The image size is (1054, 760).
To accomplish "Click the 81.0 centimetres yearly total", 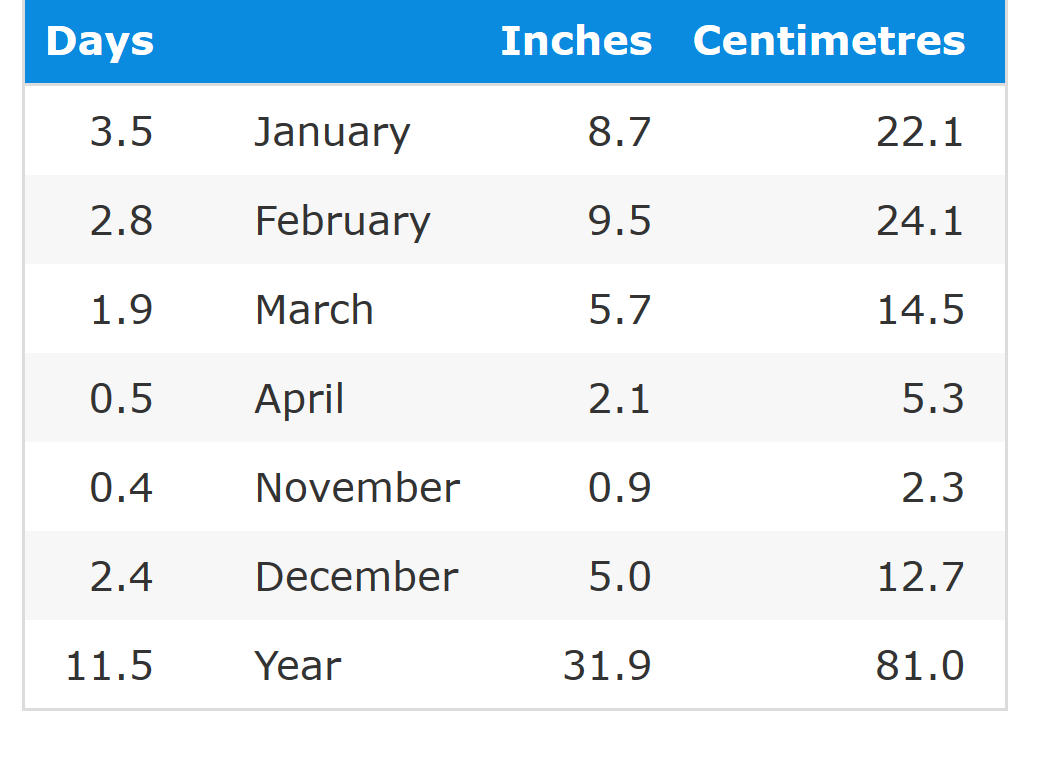I will (920, 666).
